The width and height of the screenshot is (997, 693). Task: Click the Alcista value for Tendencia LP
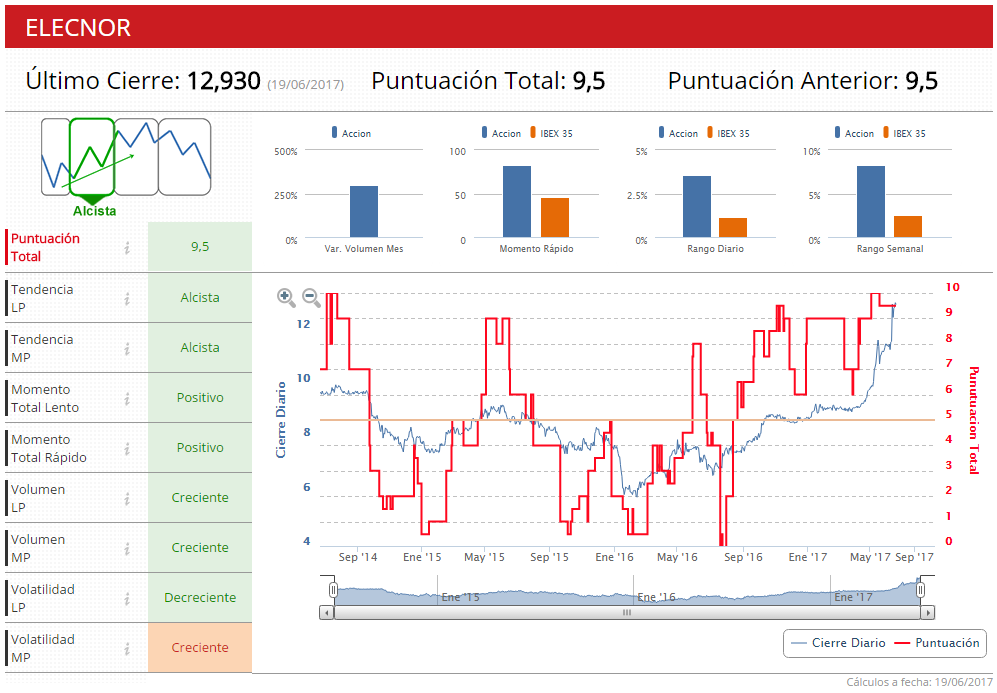pyautogui.click(x=200, y=298)
